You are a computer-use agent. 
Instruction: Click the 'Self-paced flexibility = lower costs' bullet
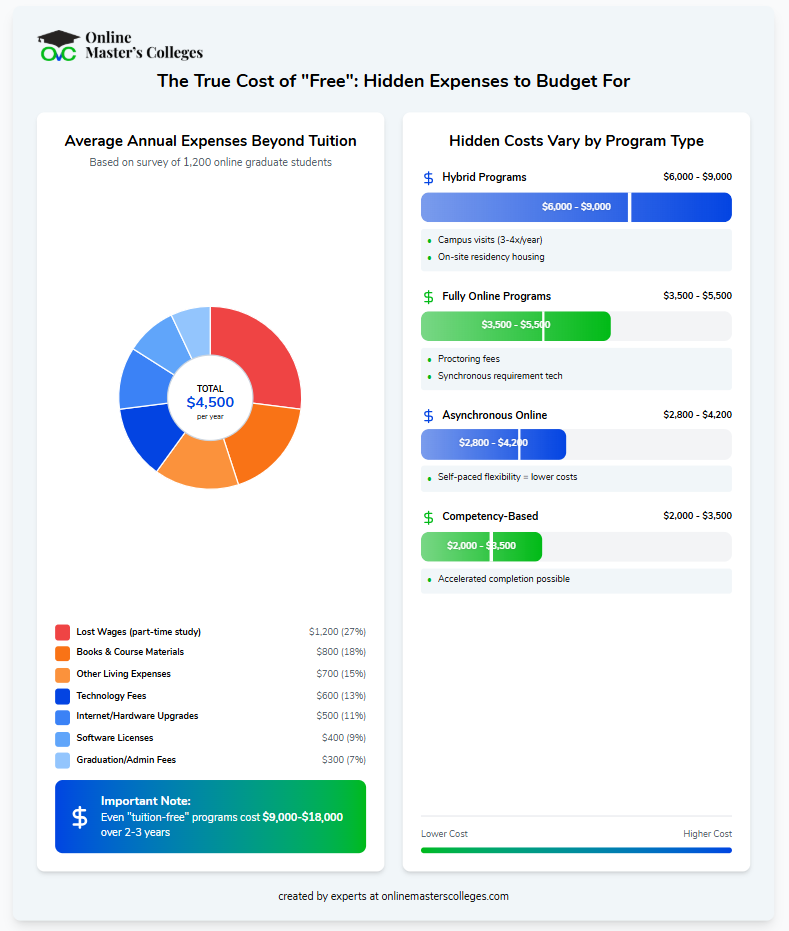[507, 477]
